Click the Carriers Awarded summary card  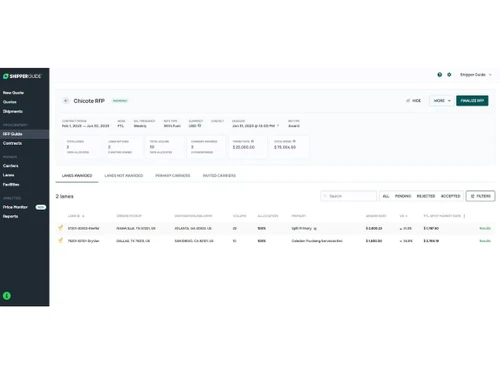(206, 147)
